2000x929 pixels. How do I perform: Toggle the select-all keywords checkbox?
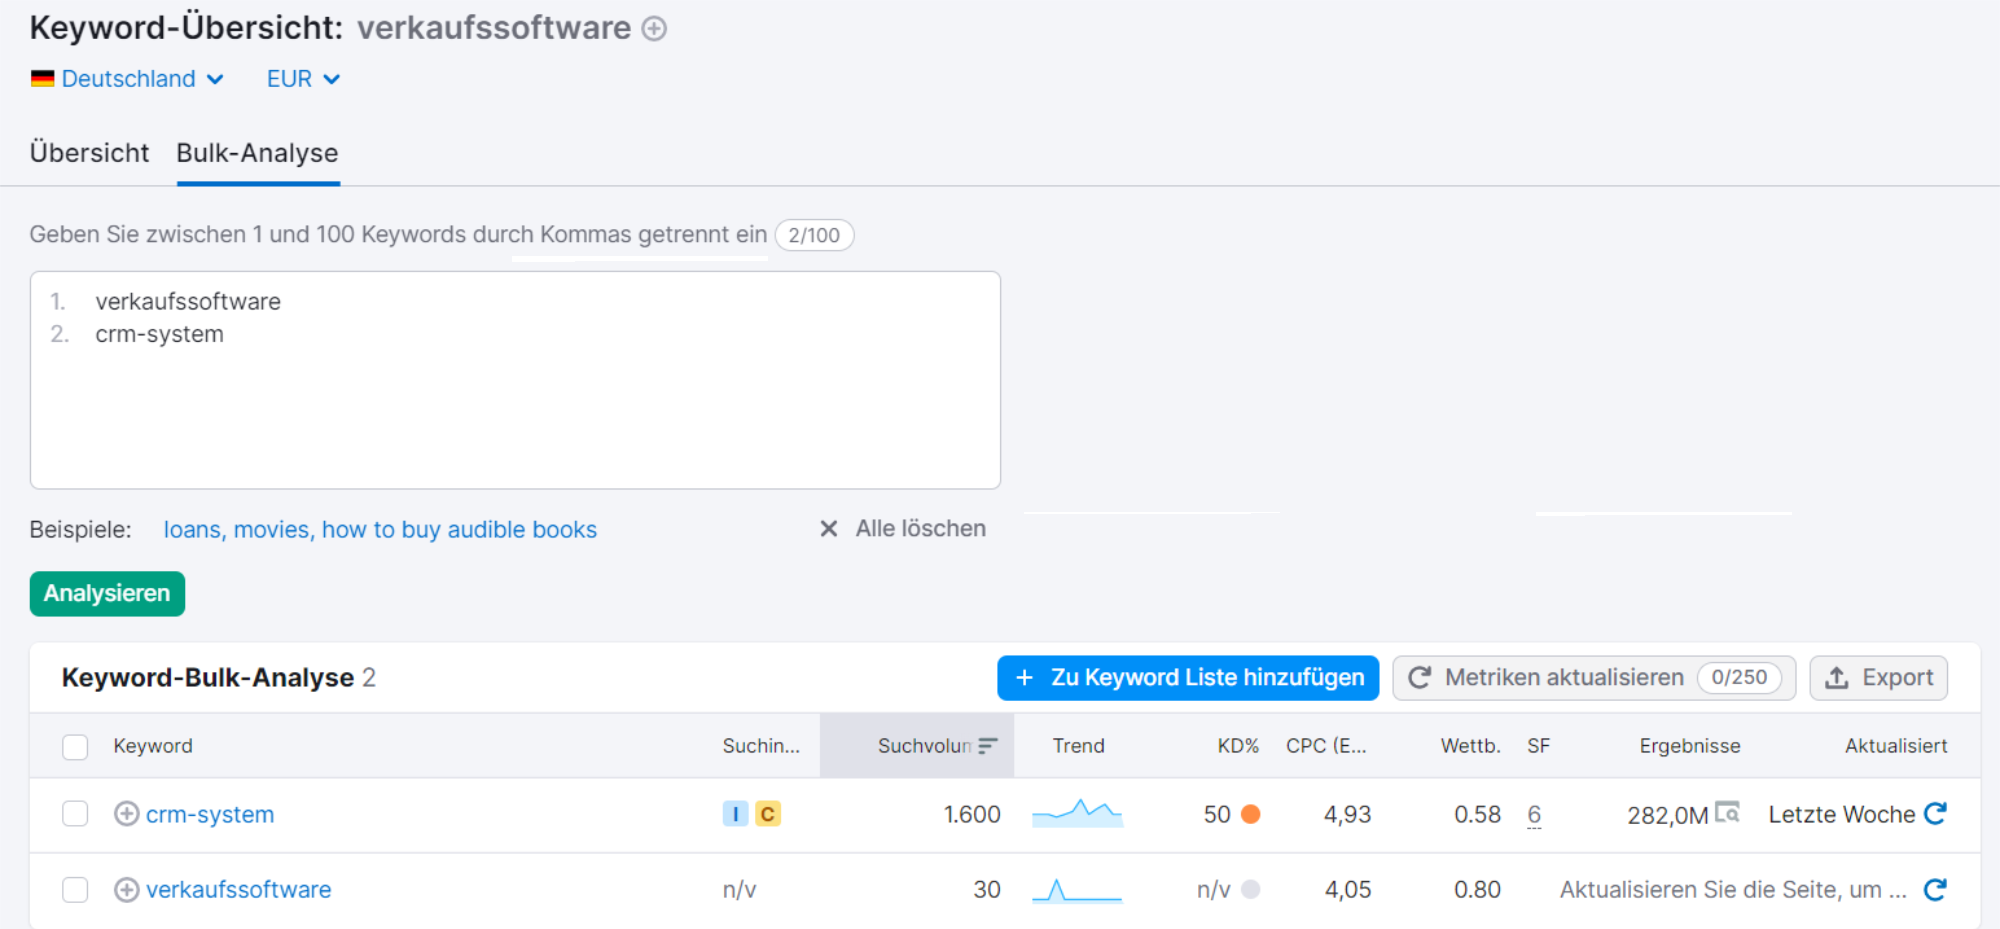[75, 747]
